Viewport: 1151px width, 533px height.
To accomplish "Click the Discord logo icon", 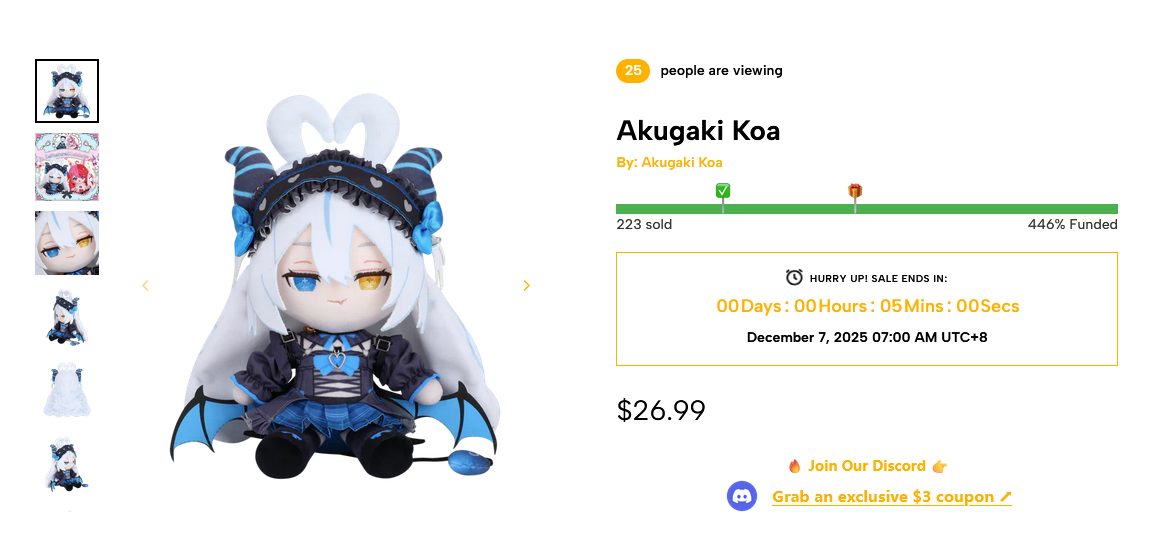I will tap(741, 496).
